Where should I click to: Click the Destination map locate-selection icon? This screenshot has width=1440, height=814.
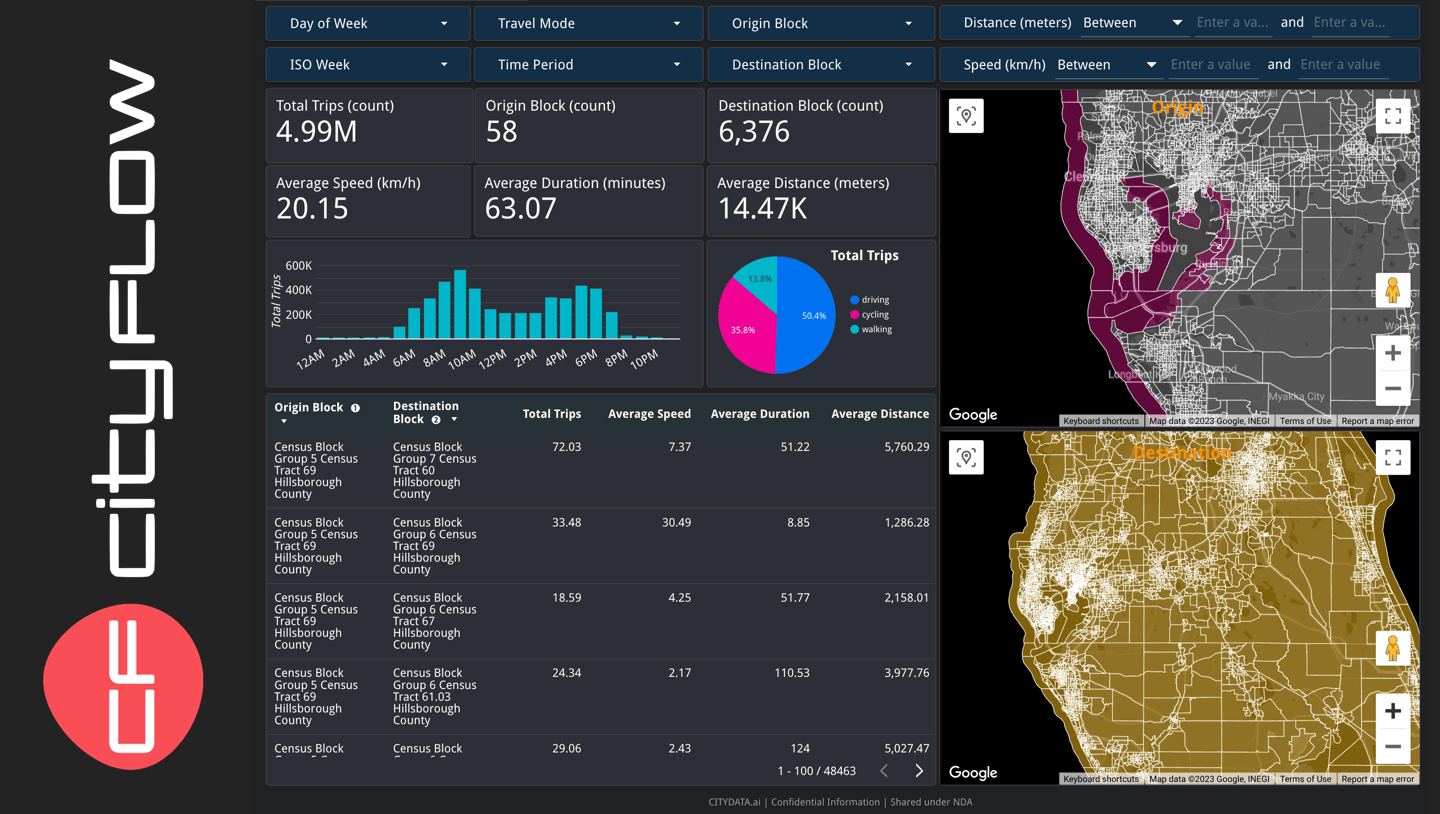pyautogui.click(x=966, y=458)
